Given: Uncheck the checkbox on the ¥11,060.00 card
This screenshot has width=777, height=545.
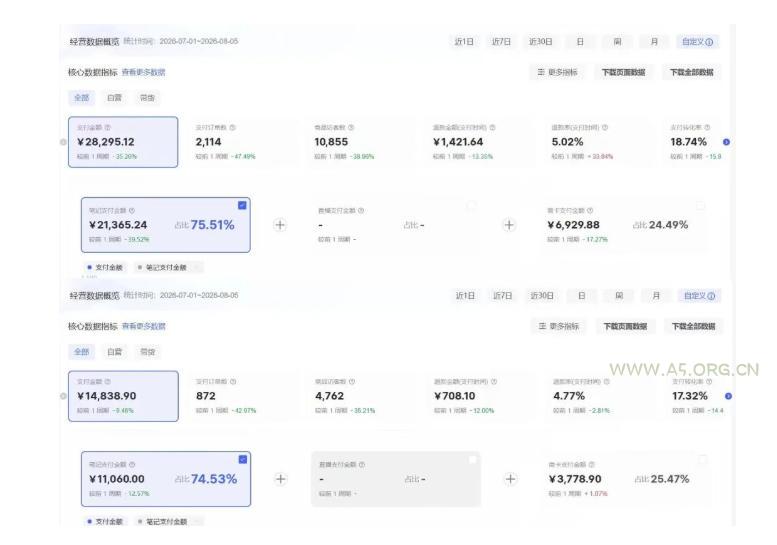Looking at the screenshot, I should (242, 459).
